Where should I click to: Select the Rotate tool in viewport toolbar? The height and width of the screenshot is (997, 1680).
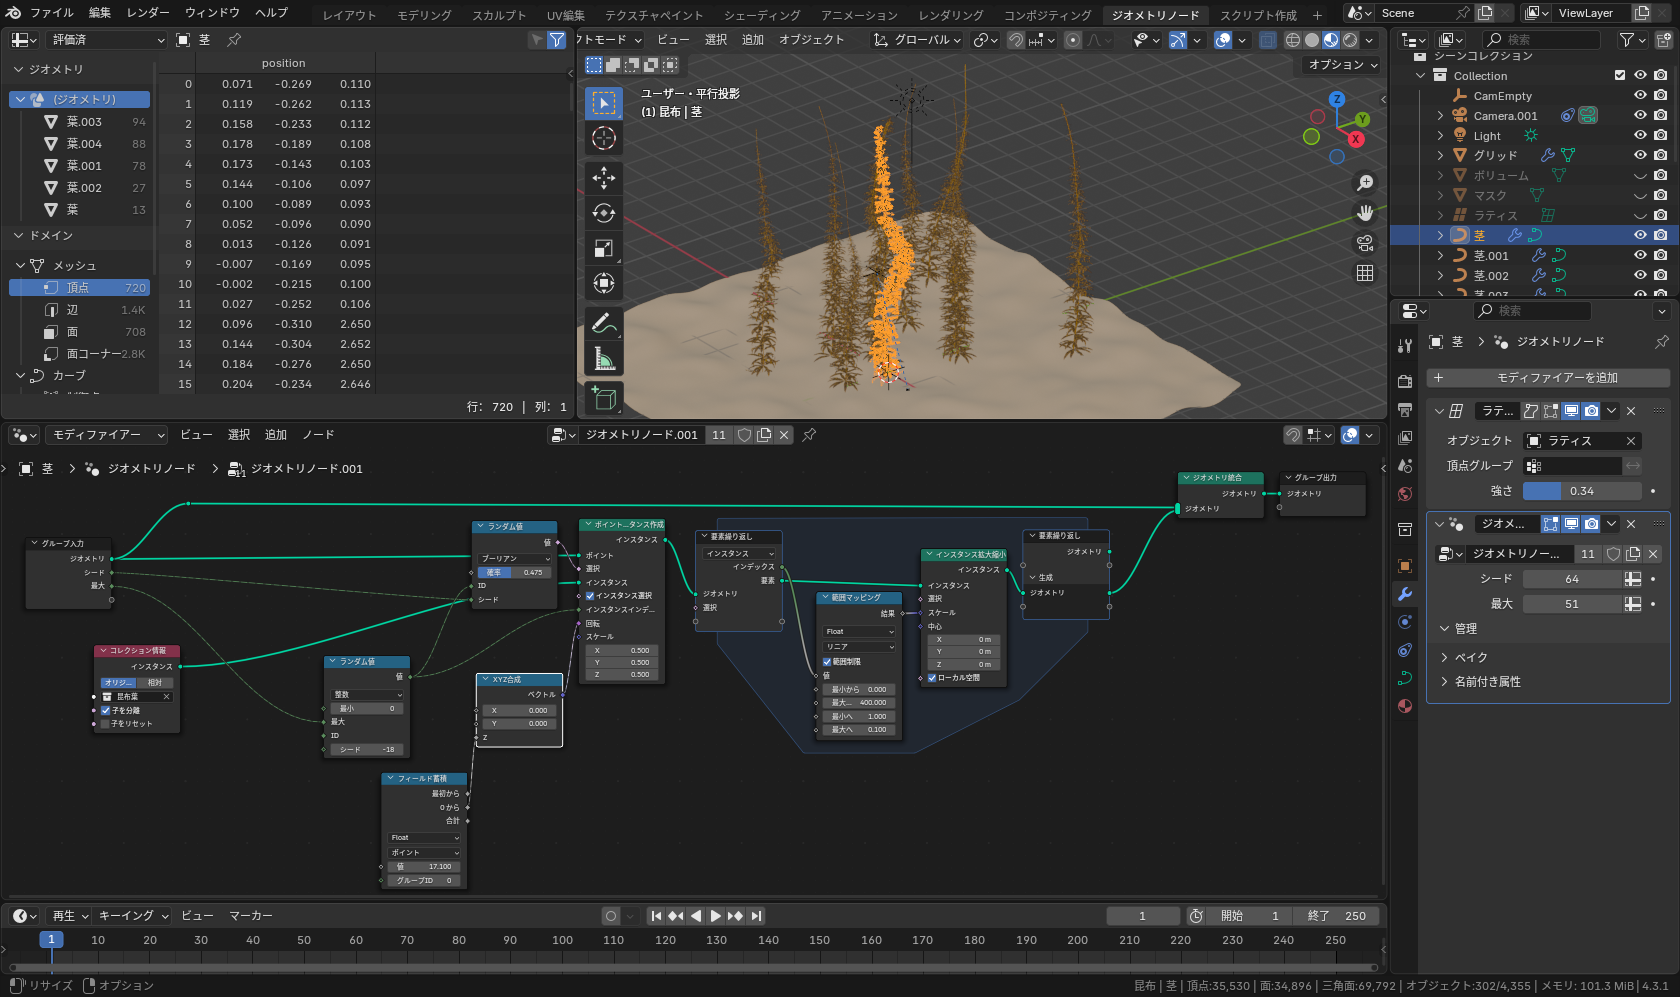[603, 213]
